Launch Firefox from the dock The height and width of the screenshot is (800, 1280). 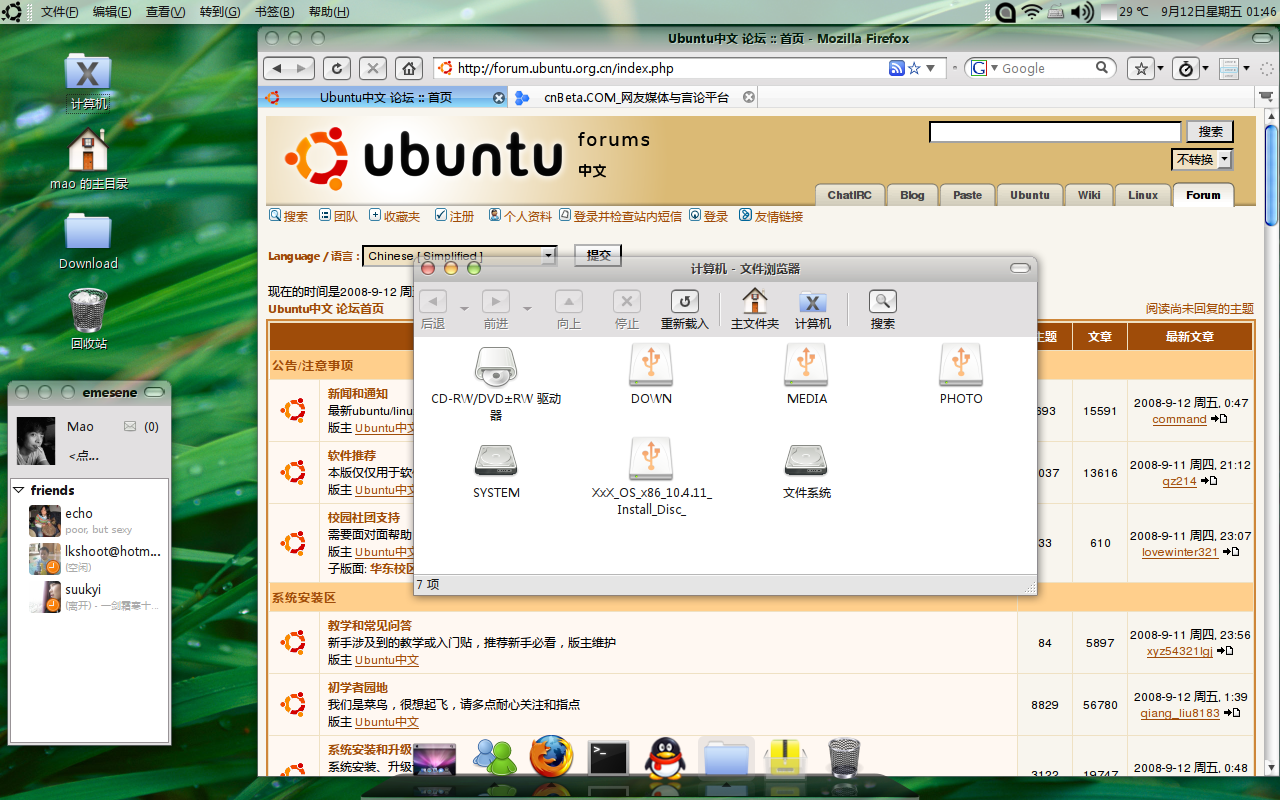click(x=551, y=757)
